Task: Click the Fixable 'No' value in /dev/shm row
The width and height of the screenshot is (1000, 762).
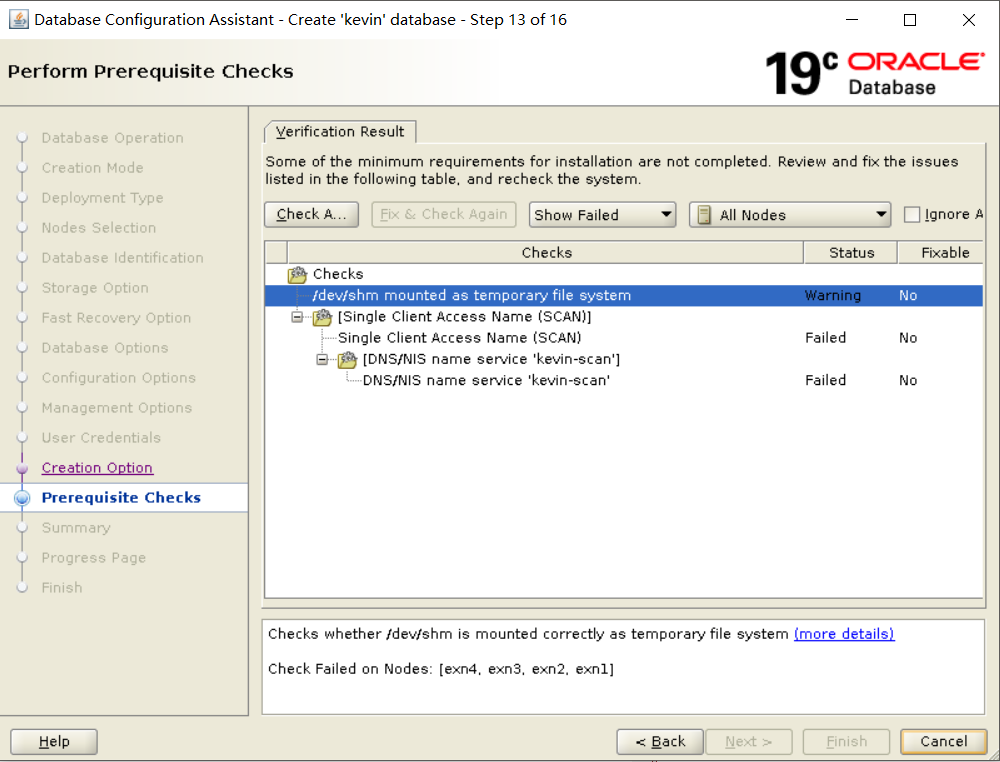Action: (908, 296)
